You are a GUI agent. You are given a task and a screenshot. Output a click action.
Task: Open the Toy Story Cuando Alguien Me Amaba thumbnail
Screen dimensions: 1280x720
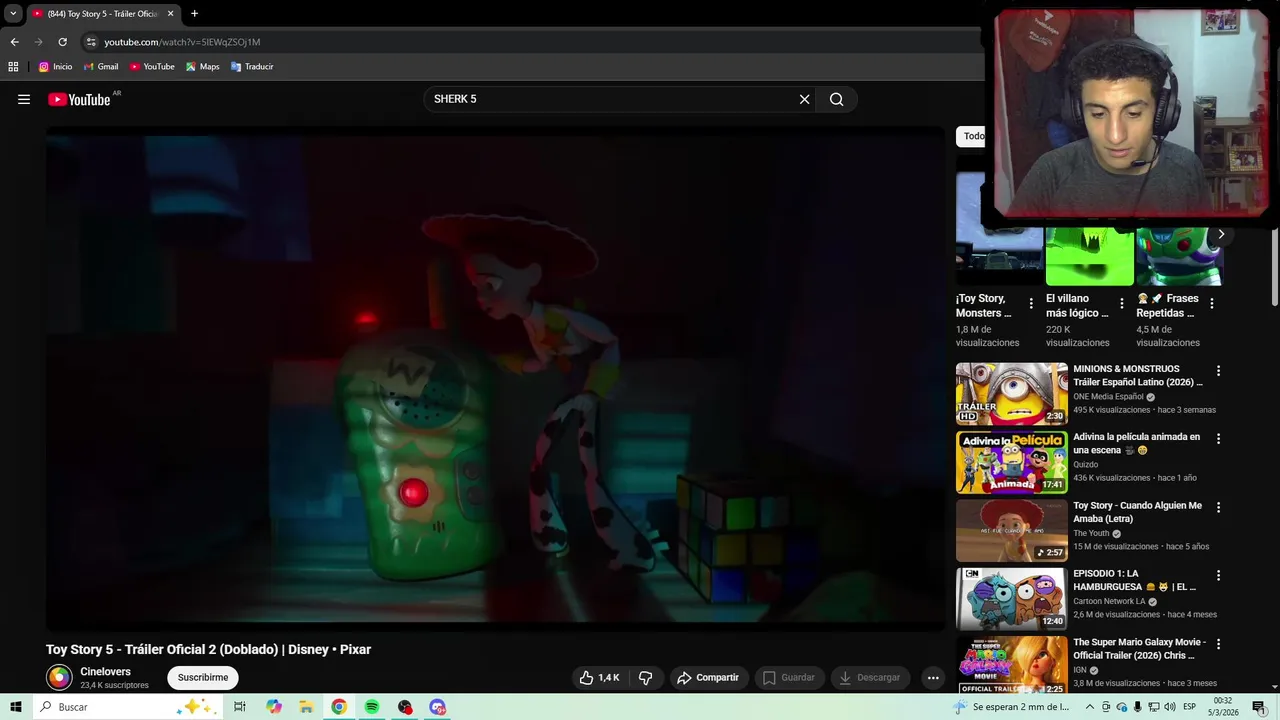pos(1012,531)
